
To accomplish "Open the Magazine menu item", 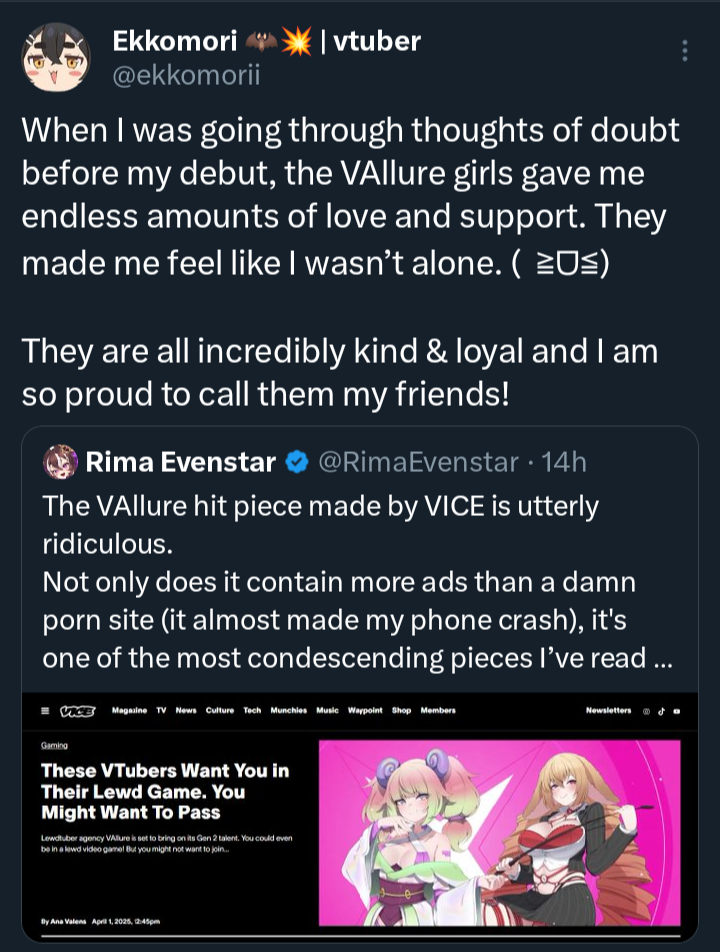I will point(130,711).
